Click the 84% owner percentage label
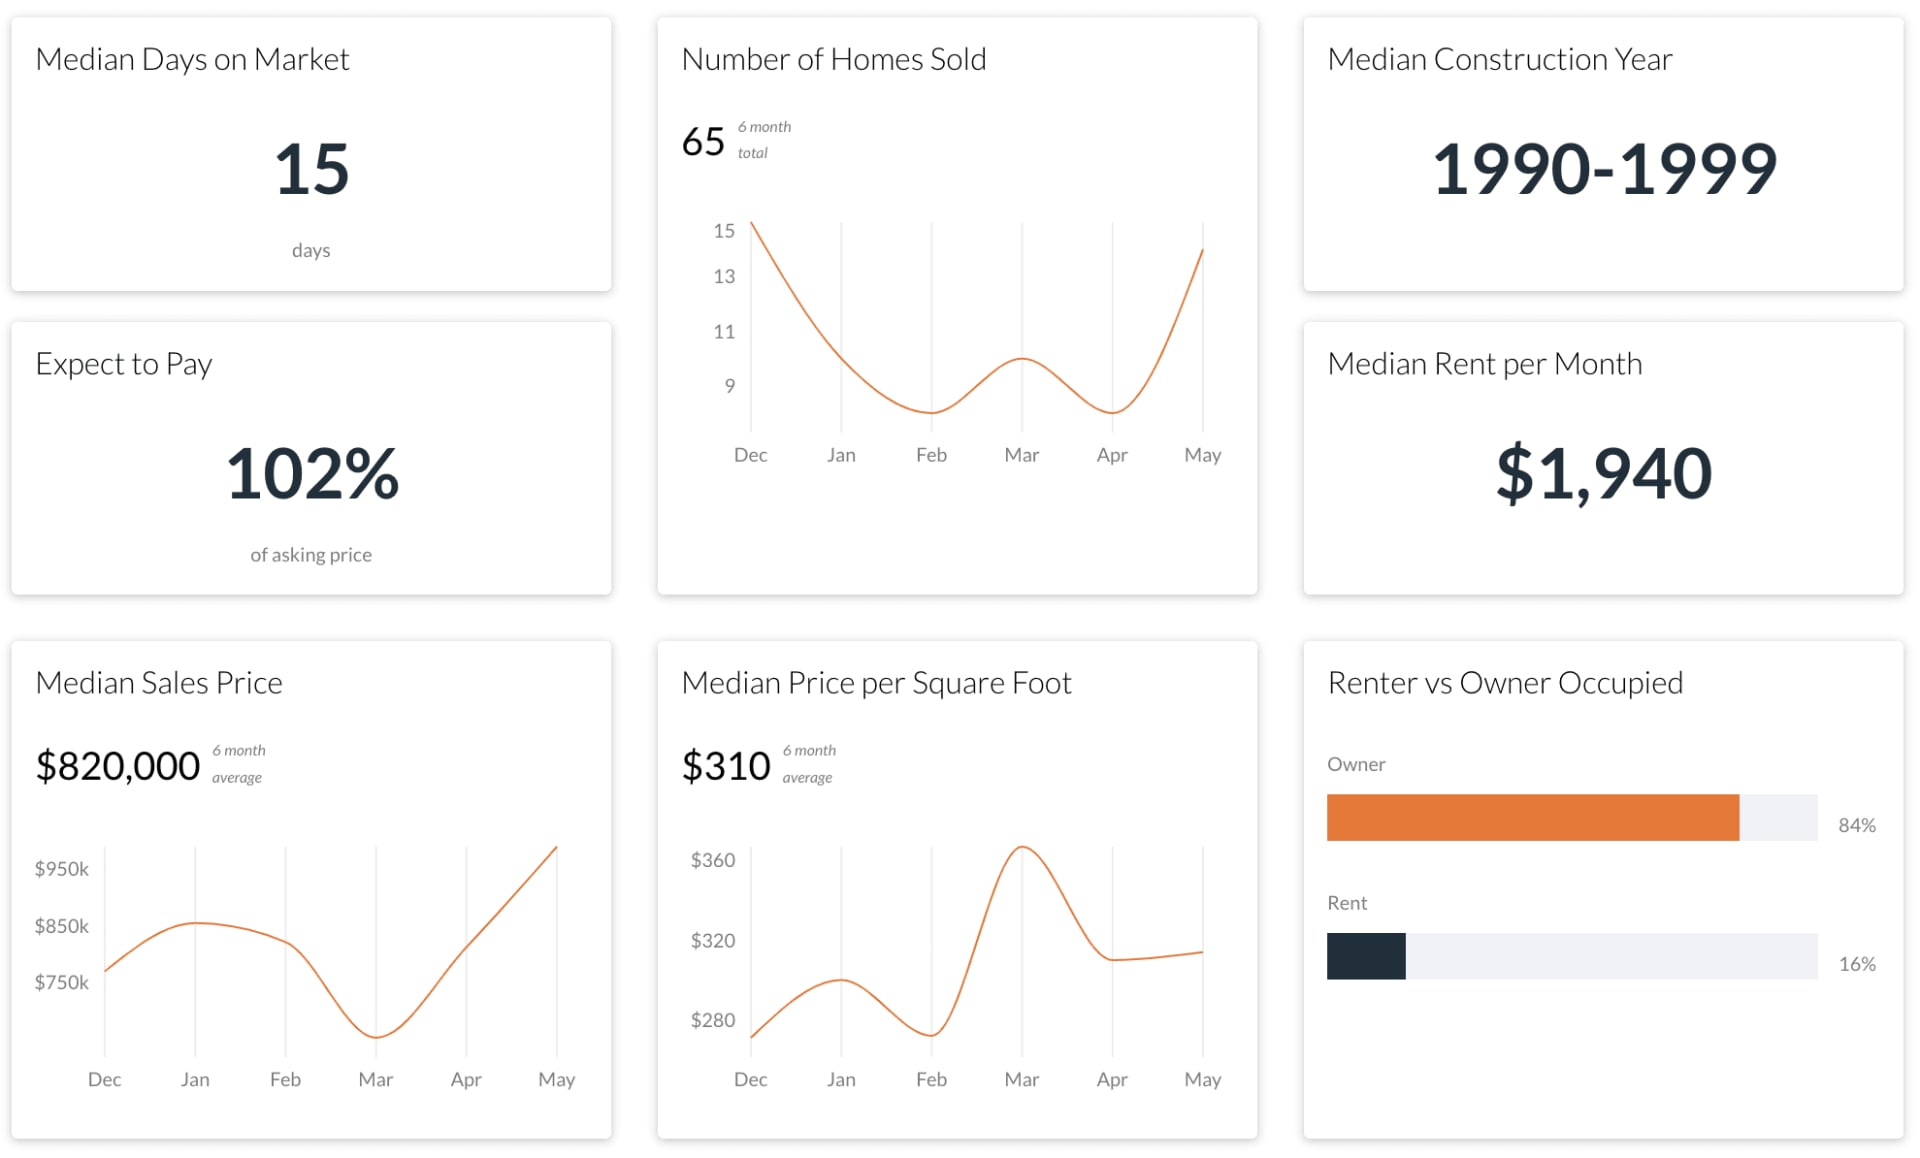 point(1856,825)
